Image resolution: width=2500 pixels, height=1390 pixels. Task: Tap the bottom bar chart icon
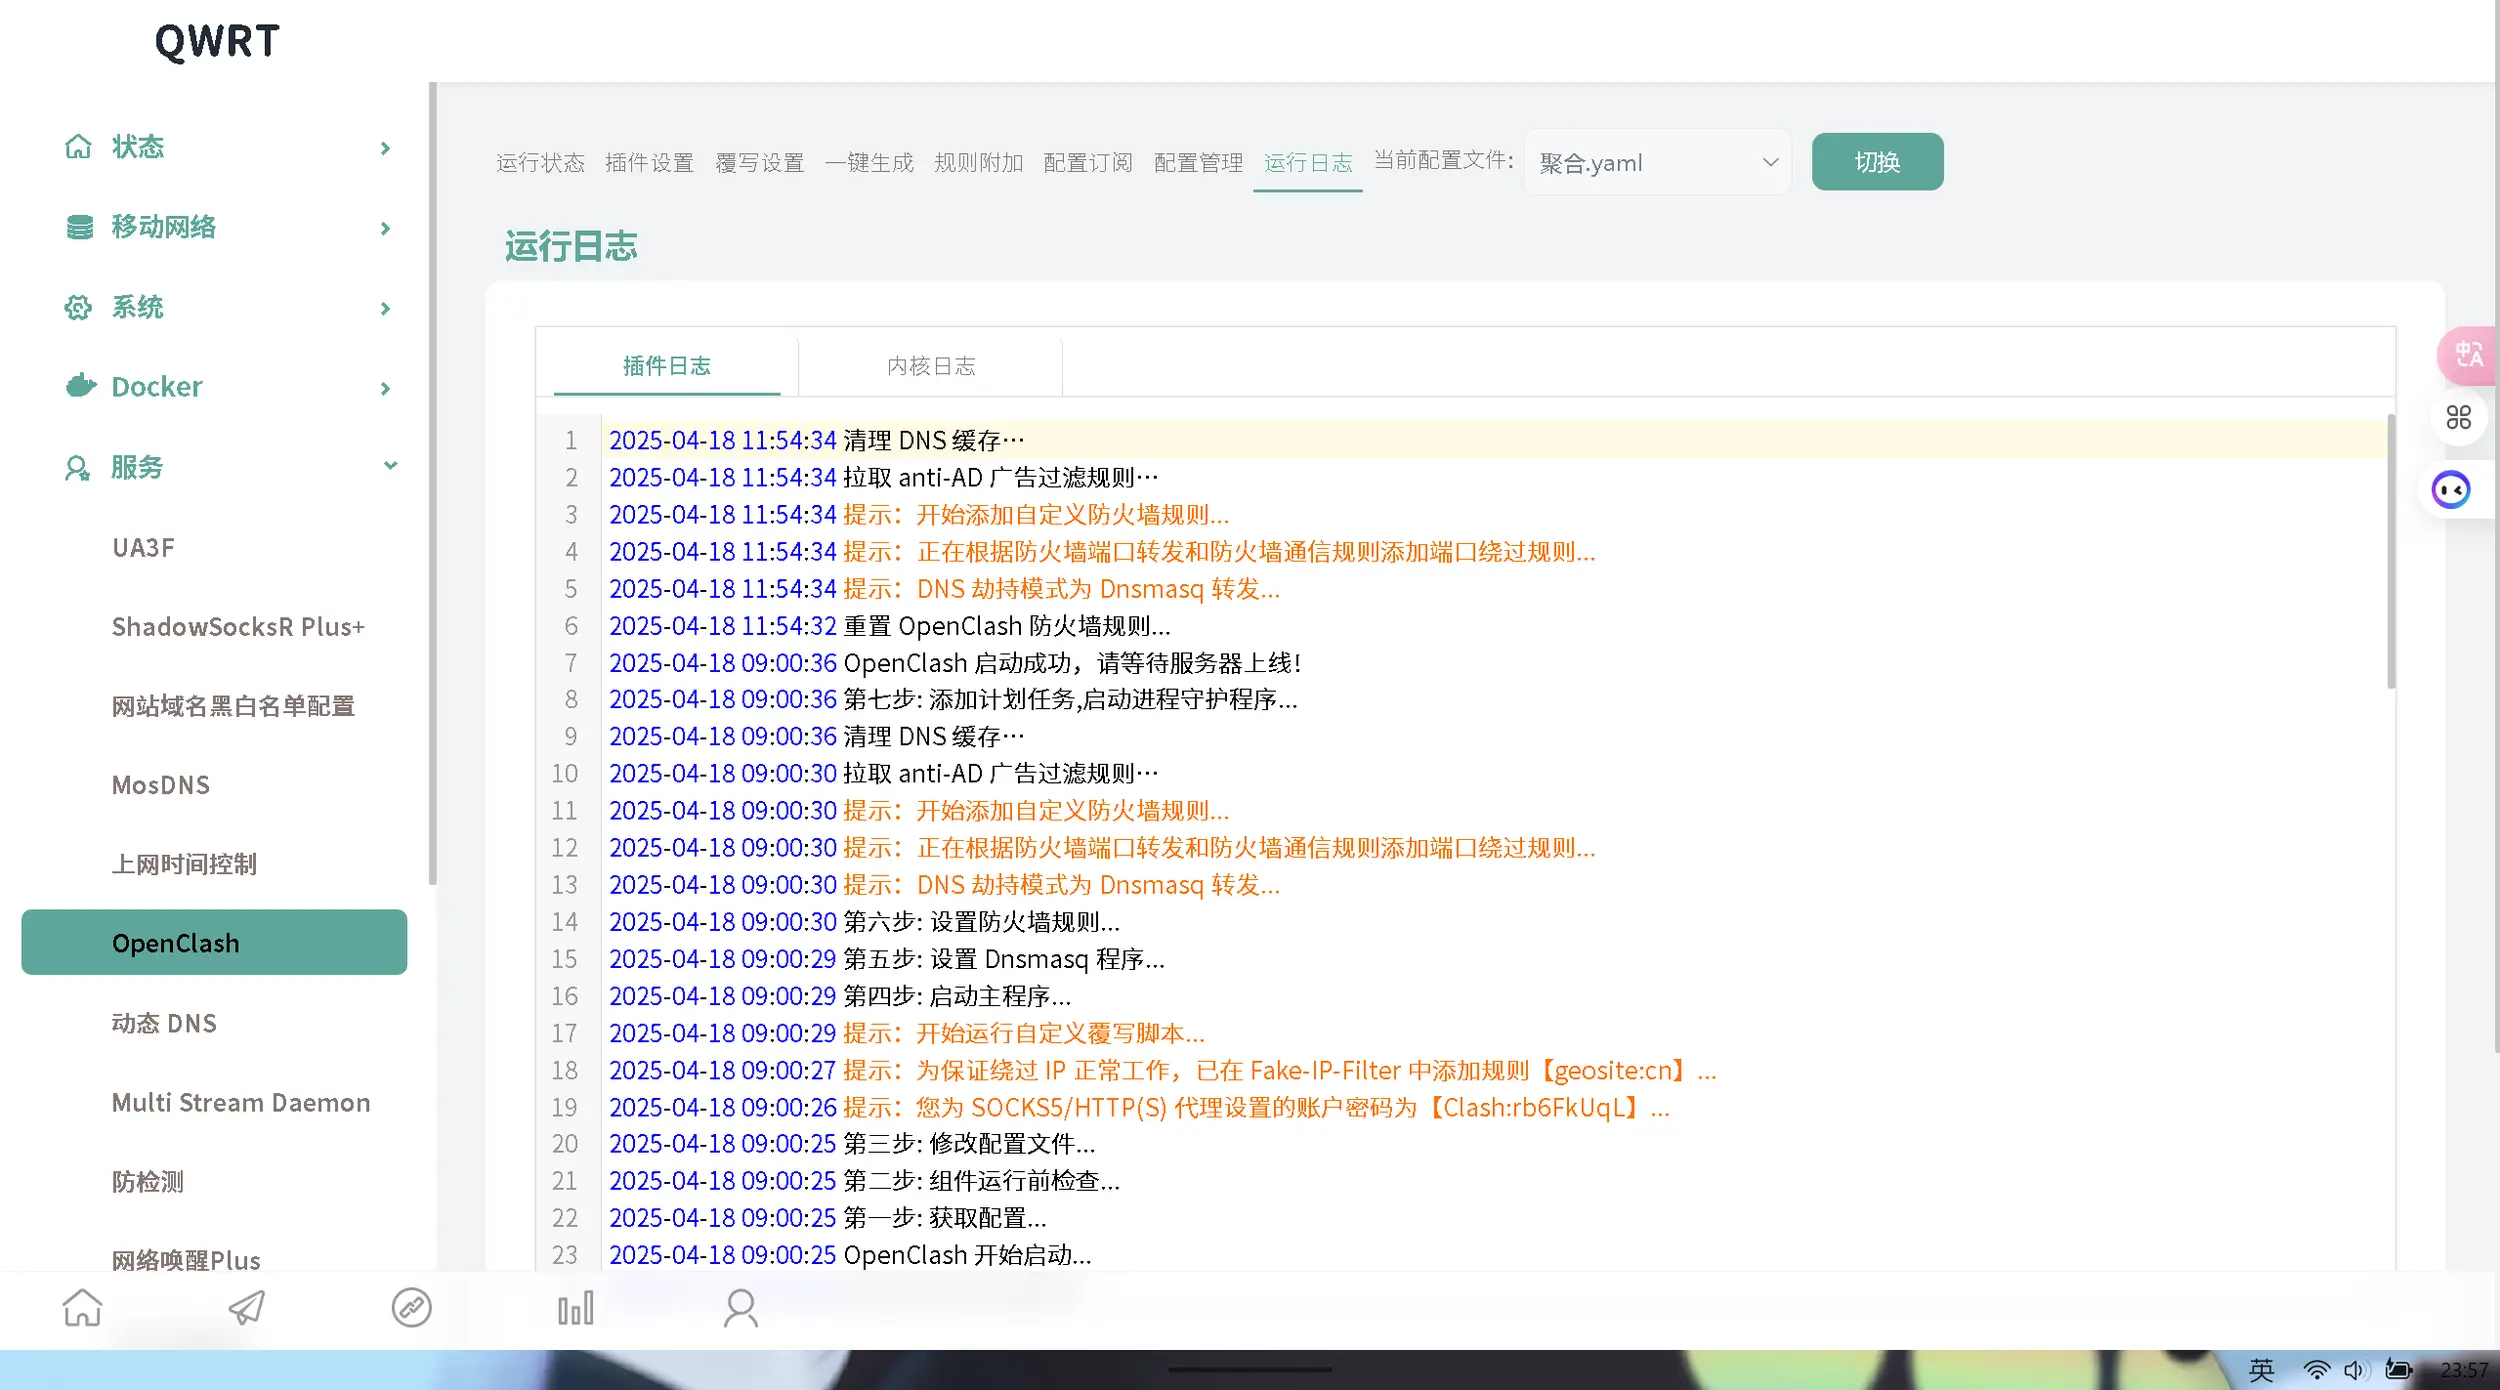pos(576,1308)
